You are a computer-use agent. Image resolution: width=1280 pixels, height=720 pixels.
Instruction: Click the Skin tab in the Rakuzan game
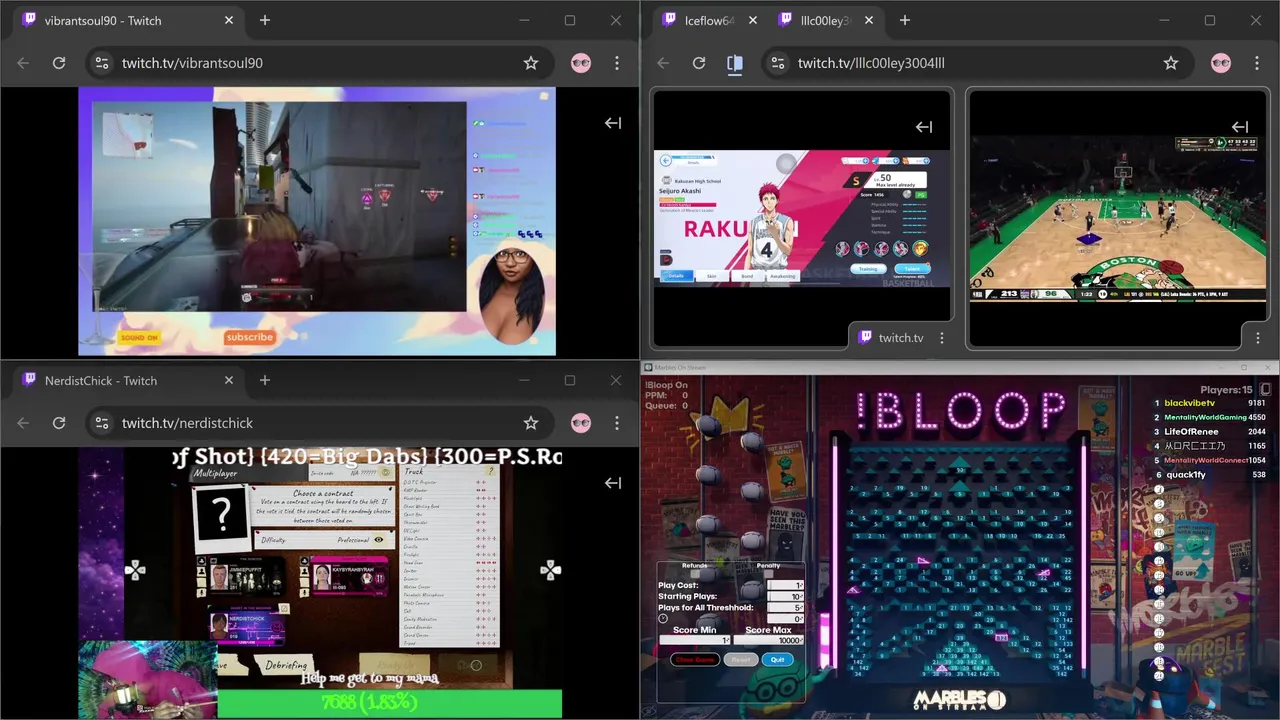712,276
